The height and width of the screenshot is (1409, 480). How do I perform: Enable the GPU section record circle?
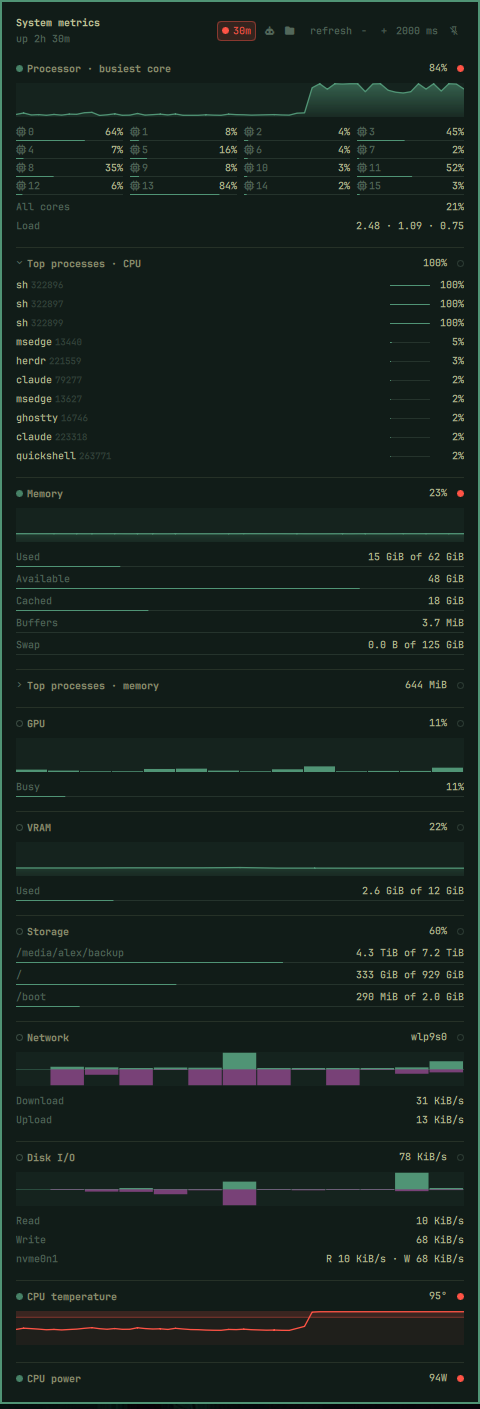(460, 724)
